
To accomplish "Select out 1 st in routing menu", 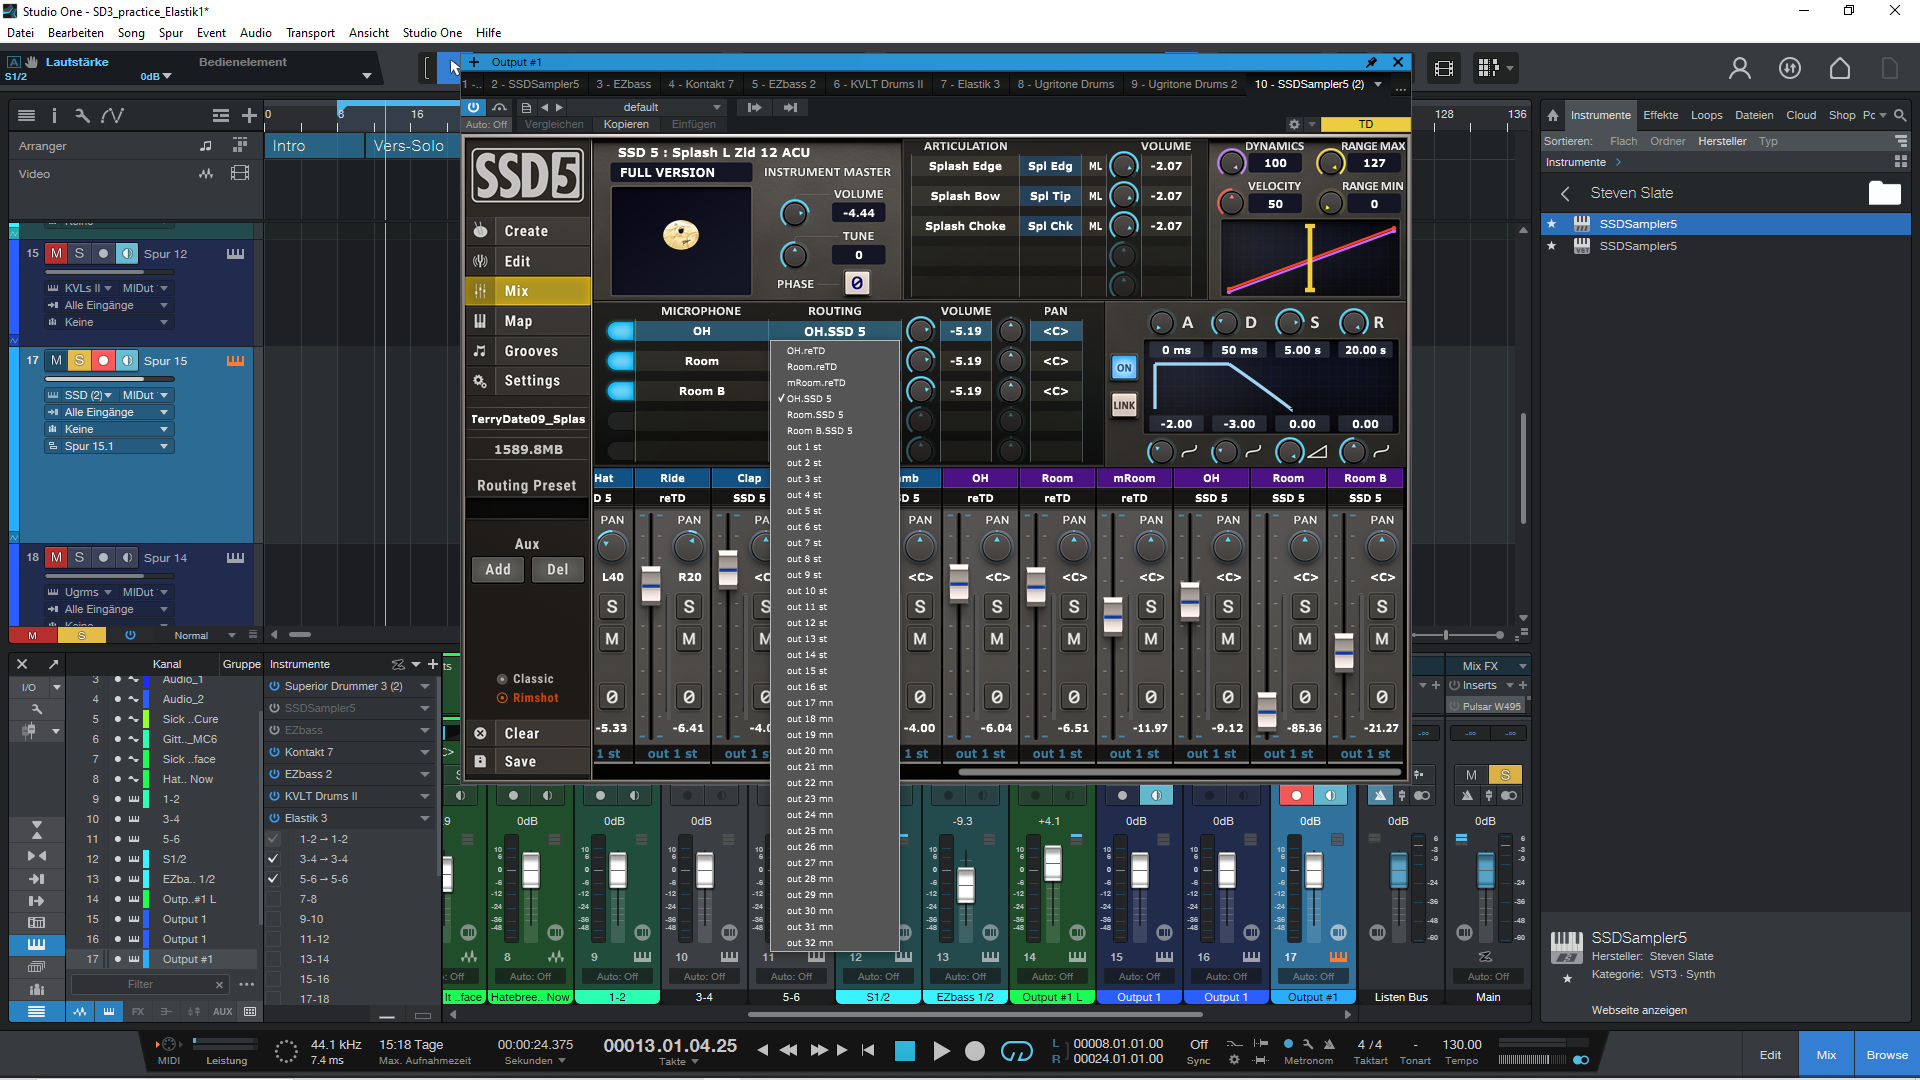I will [x=804, y=447].
